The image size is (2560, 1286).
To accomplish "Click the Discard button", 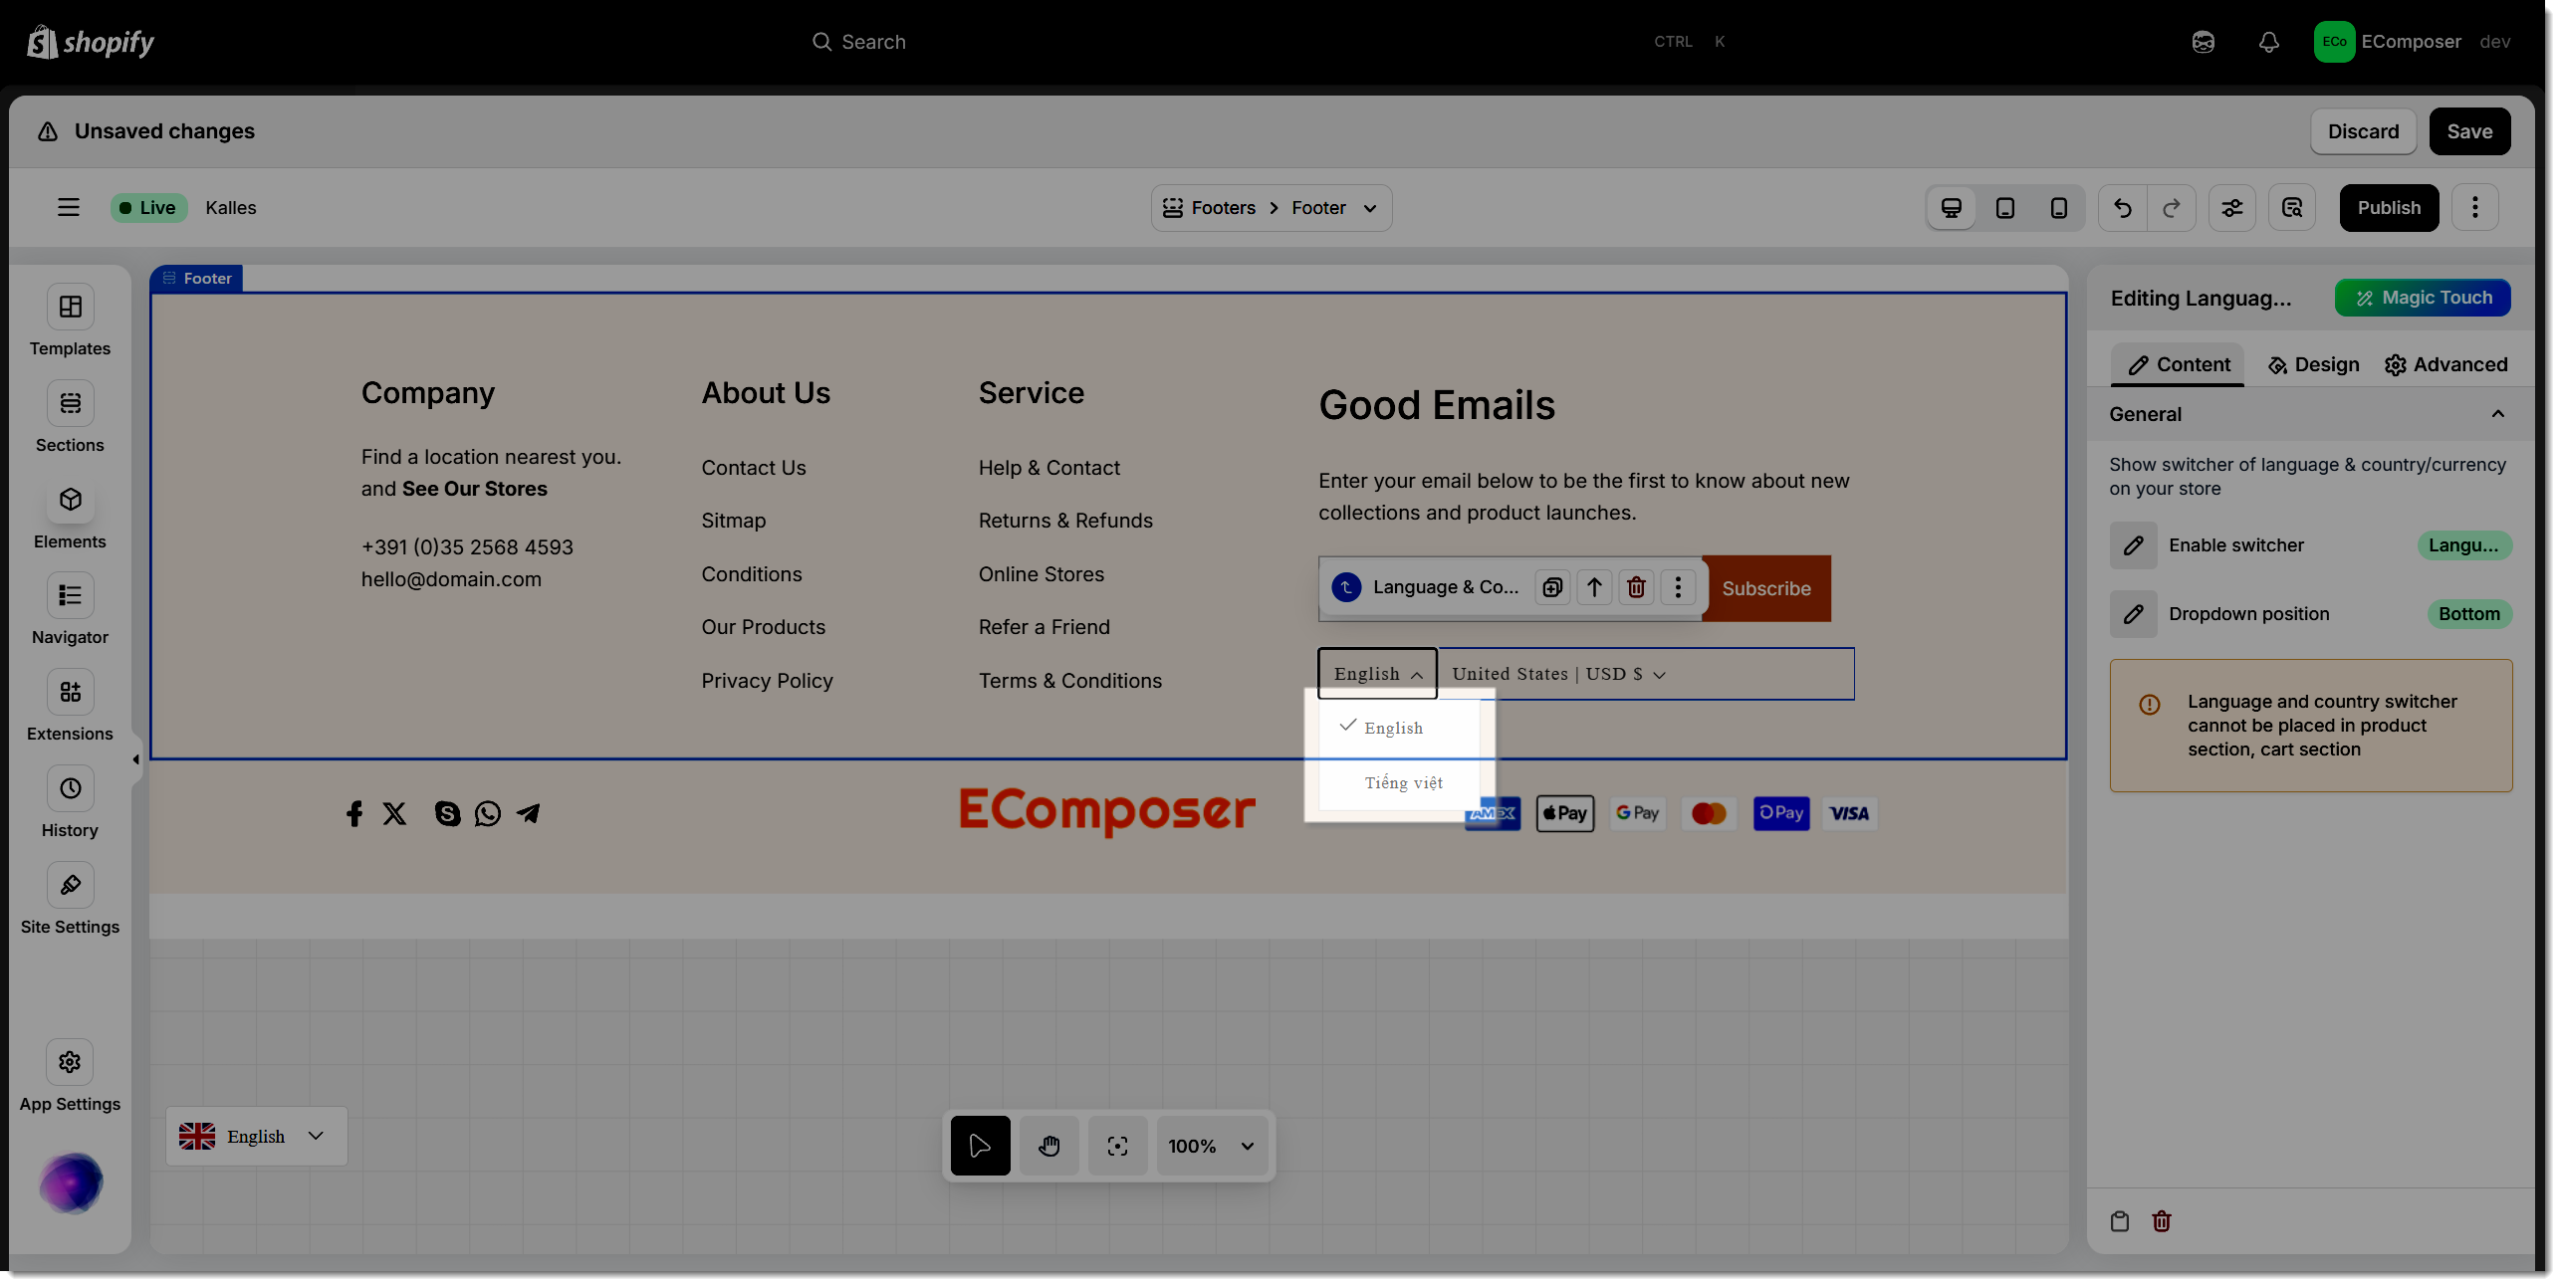I will pos(2362,132).
